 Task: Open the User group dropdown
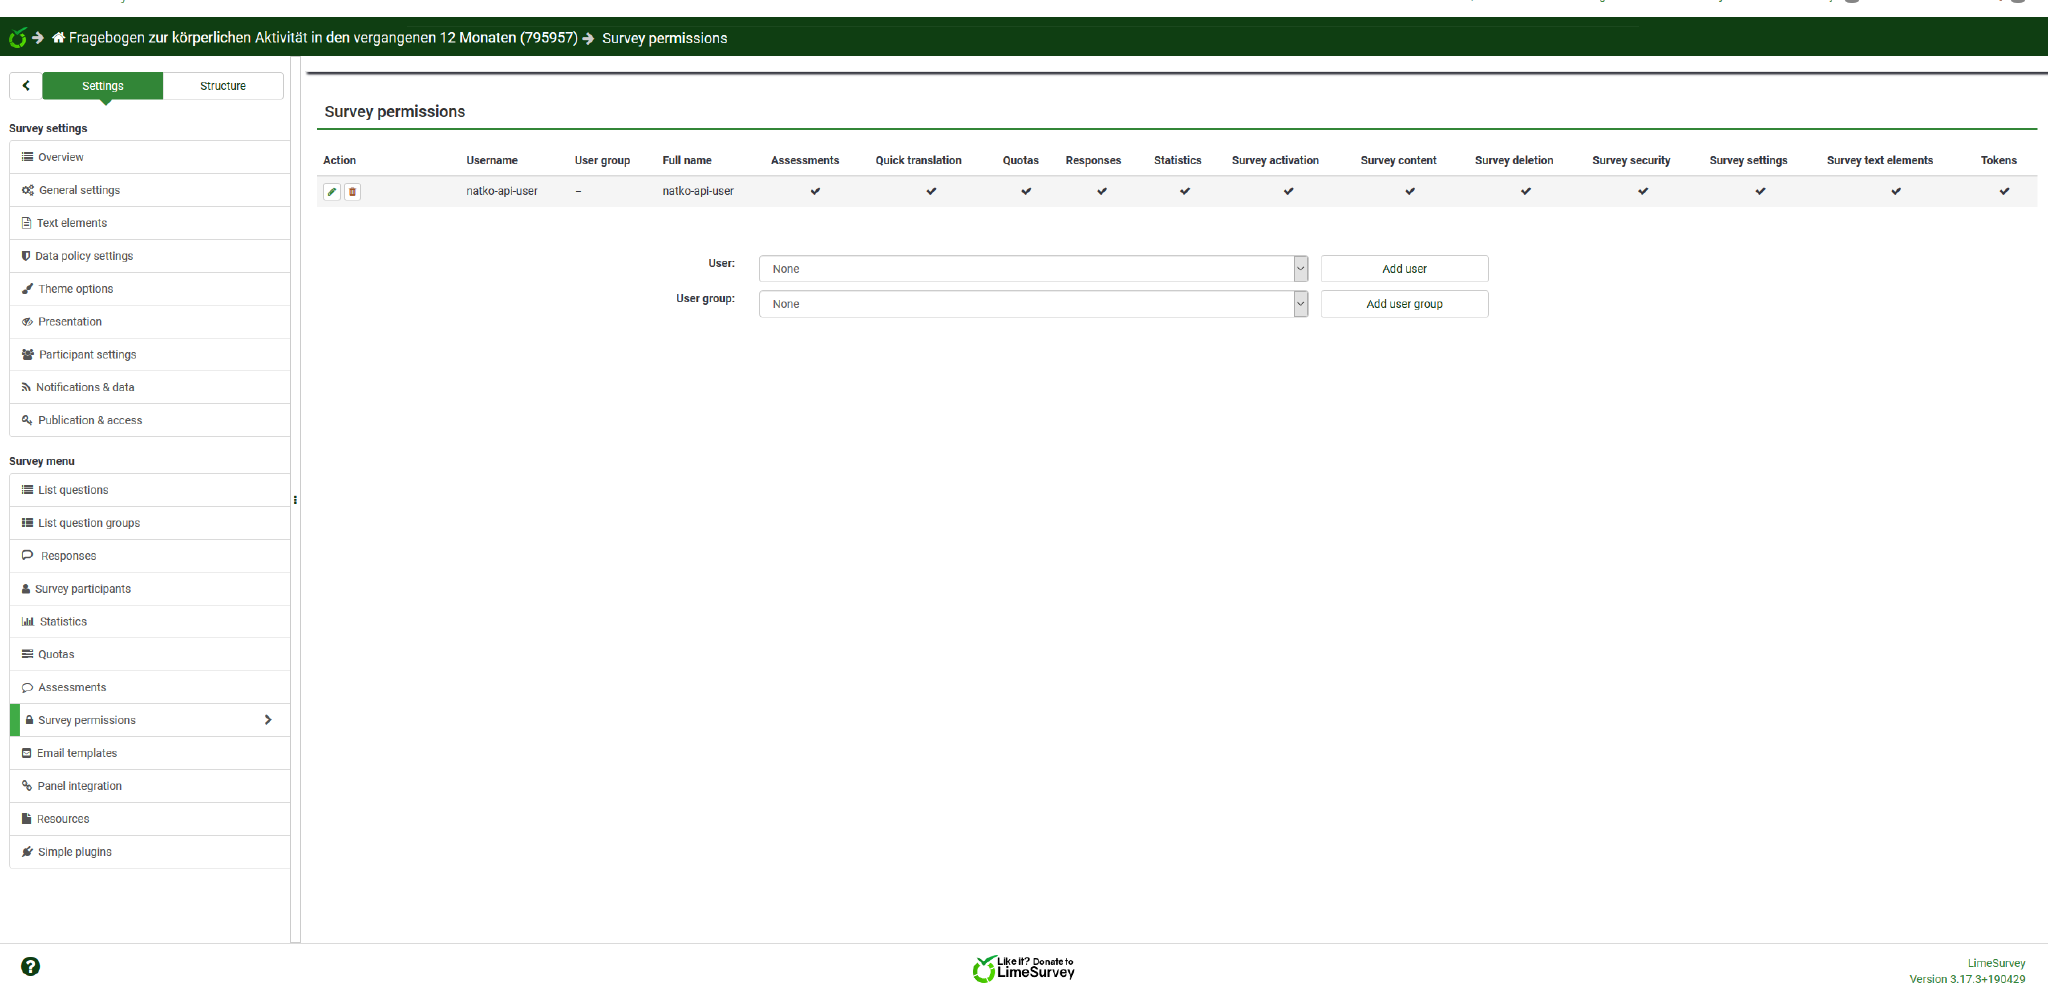pyautogui.click(x=1032, y=304)
